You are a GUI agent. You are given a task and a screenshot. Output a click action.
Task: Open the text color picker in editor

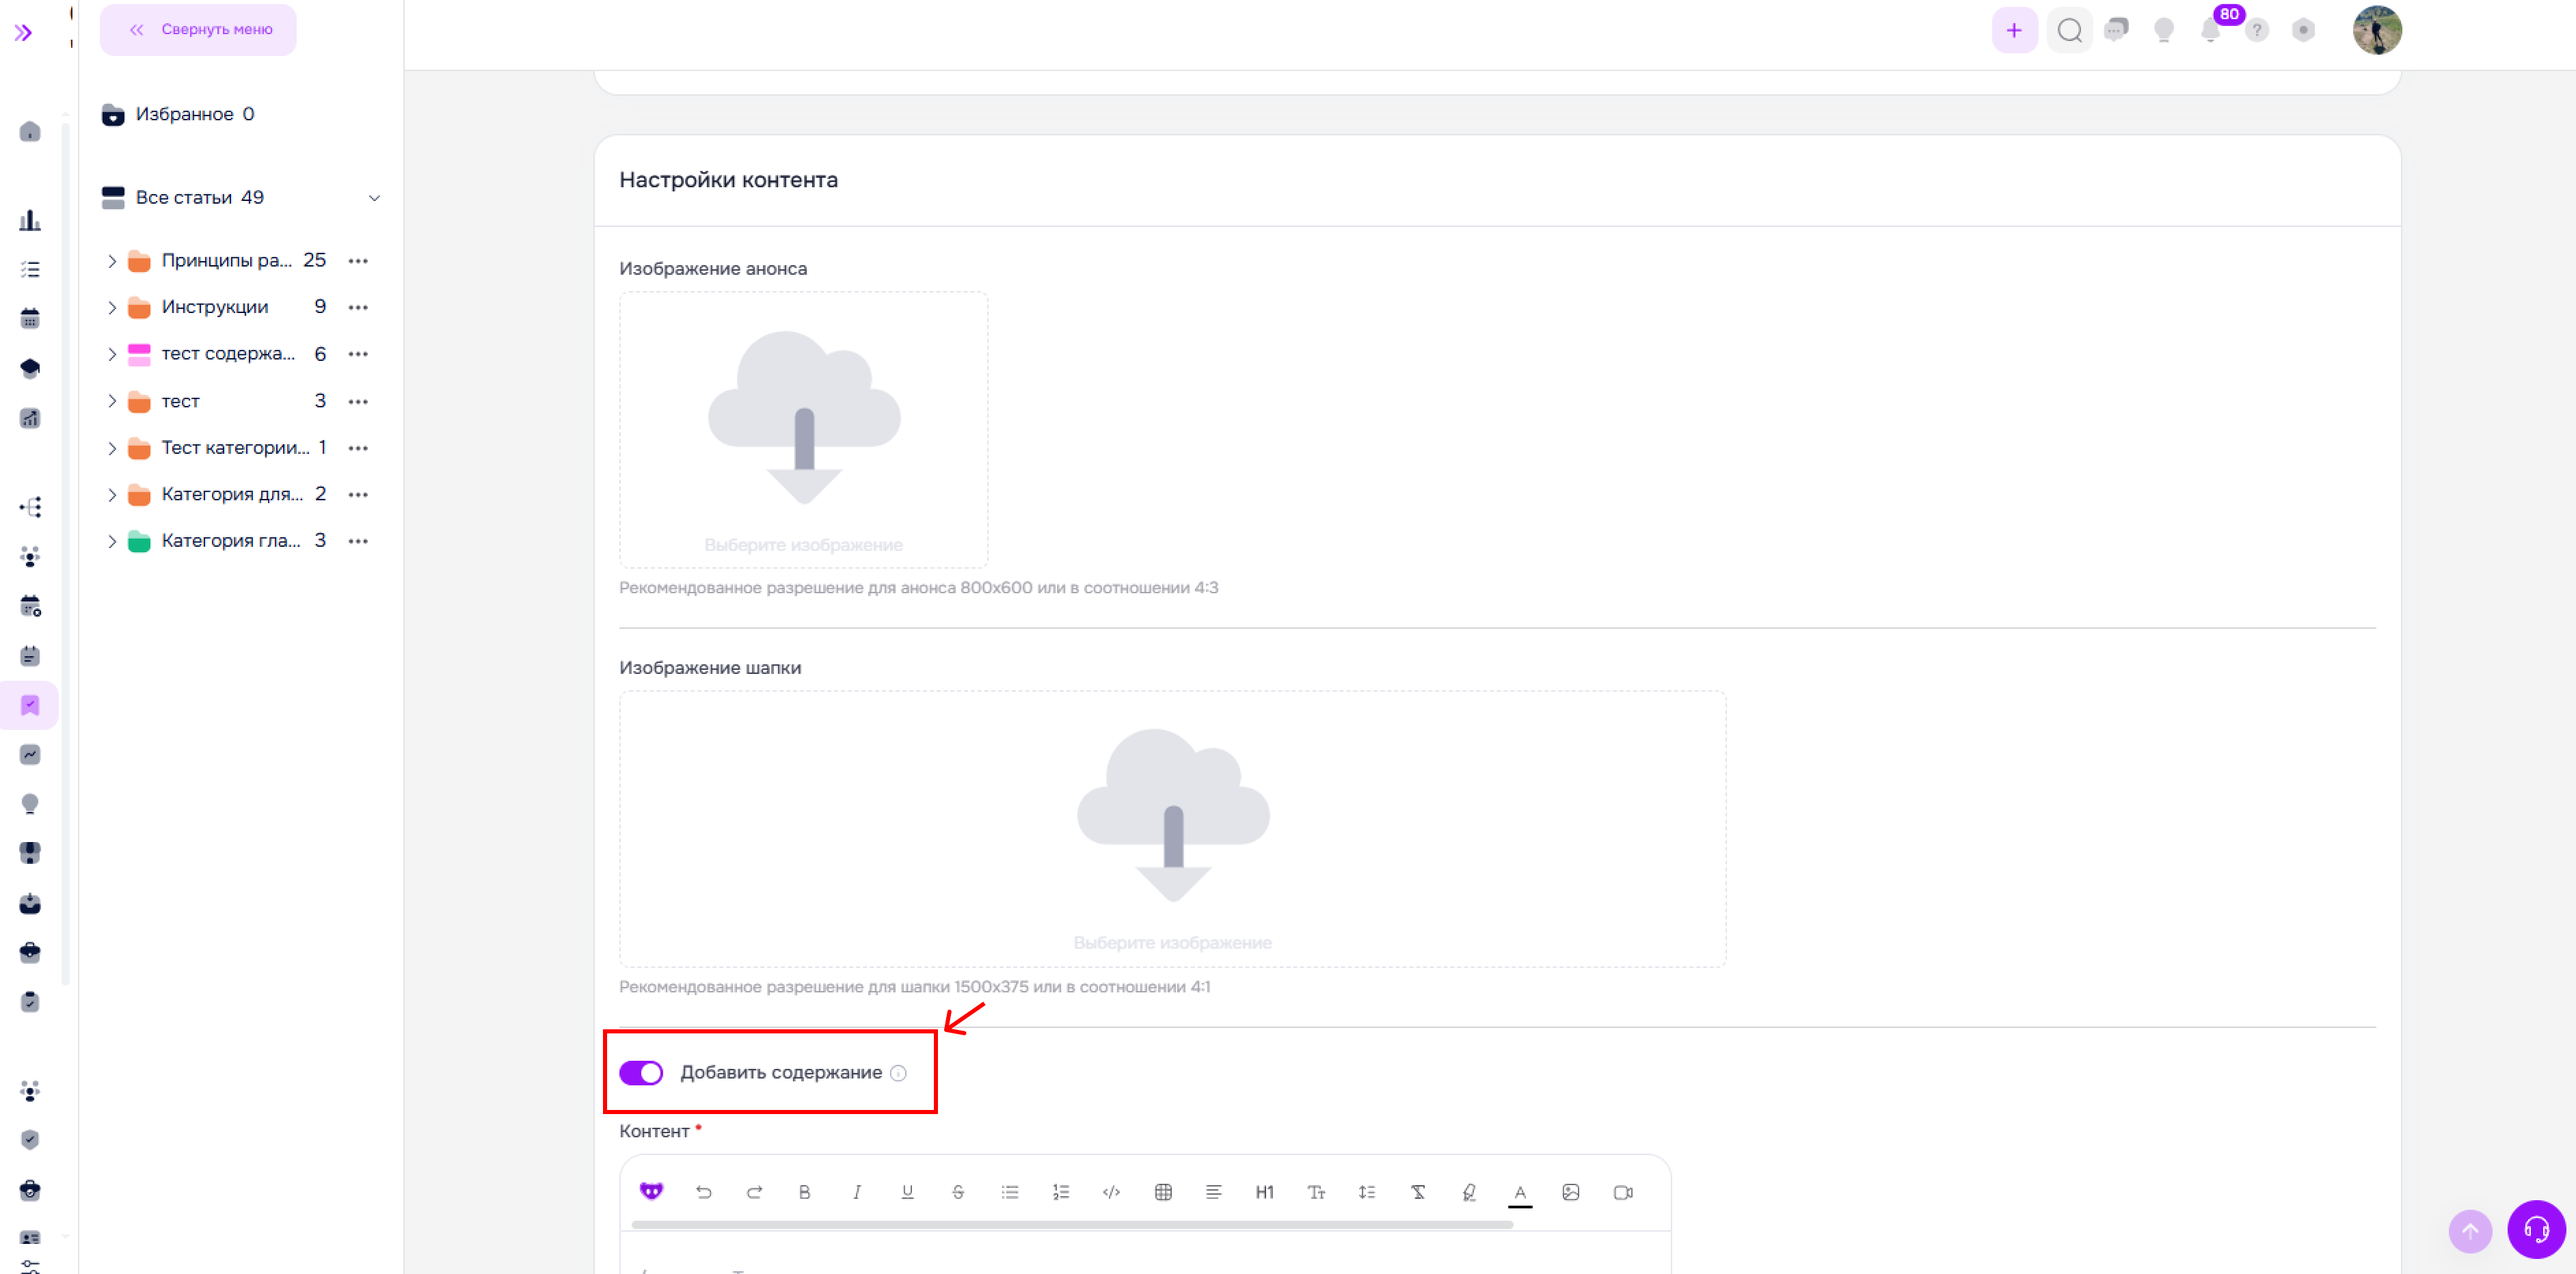click(x=1520, y=1193)
